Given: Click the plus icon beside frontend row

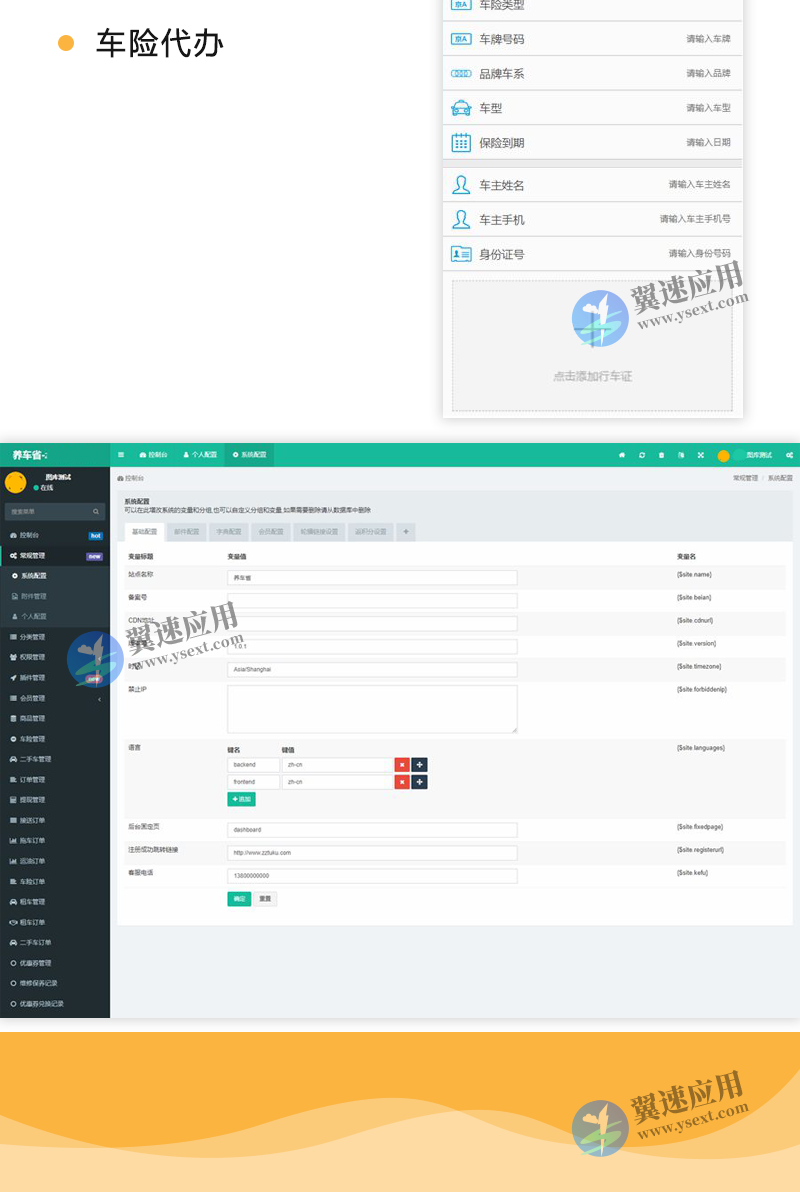Looking at the screenshot, I should pos(420,782).
